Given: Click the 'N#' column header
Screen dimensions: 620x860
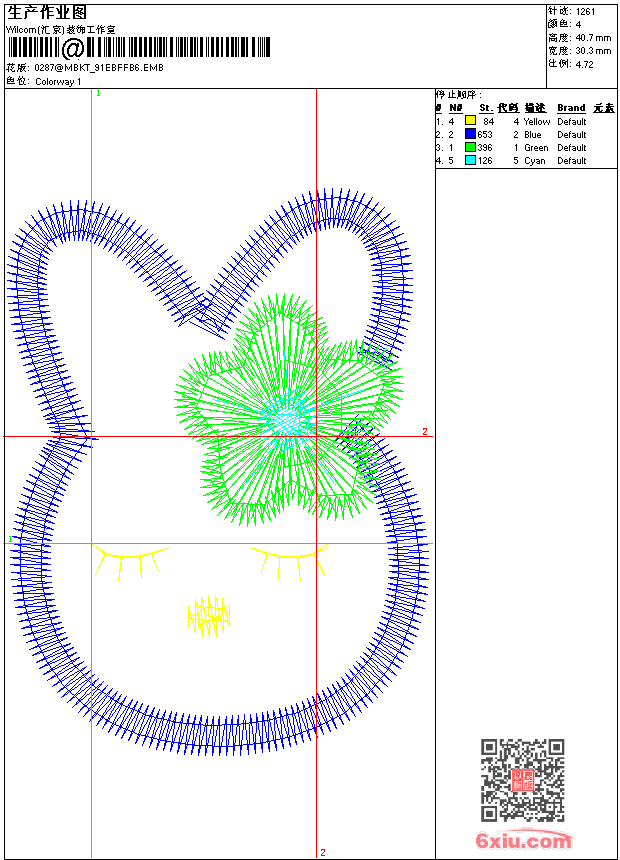Looking at the screenshot, I should point(456,108).
